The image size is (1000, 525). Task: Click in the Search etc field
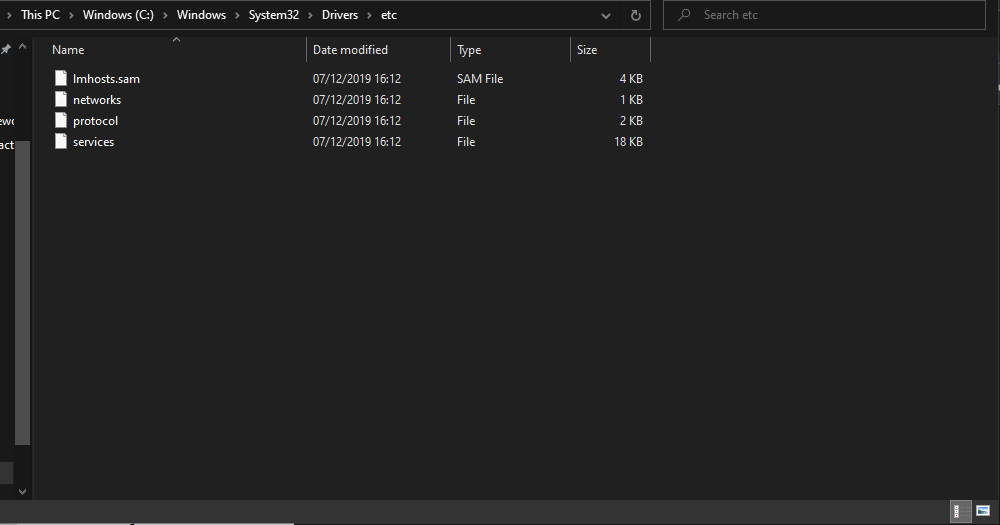[824, 15]
